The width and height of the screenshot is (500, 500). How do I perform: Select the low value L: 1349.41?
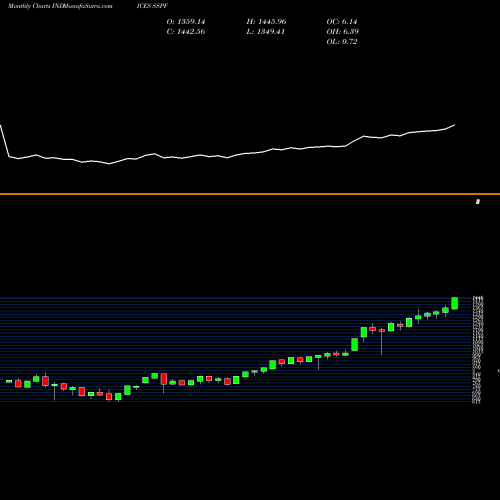coord(266,32)
